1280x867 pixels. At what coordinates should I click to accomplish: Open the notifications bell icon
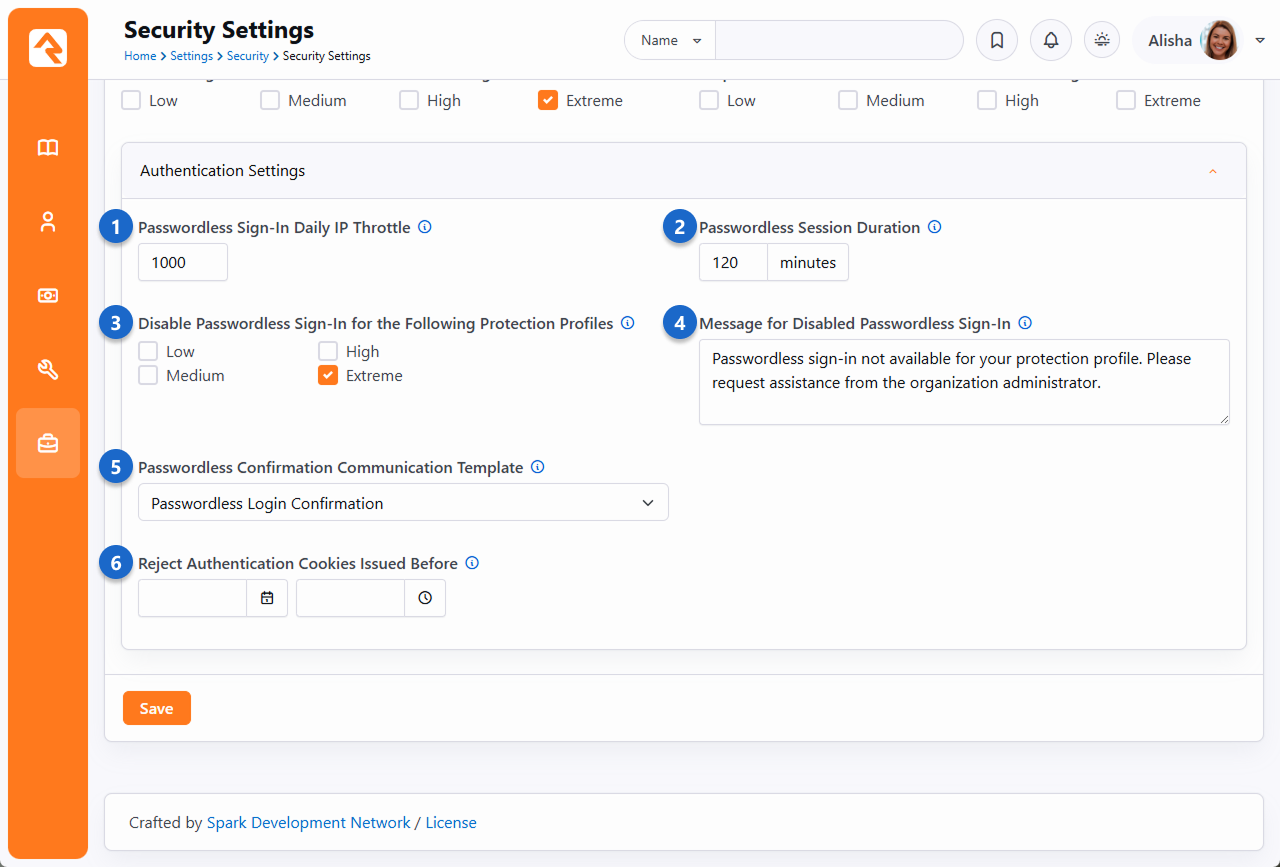click(1050, 41)
